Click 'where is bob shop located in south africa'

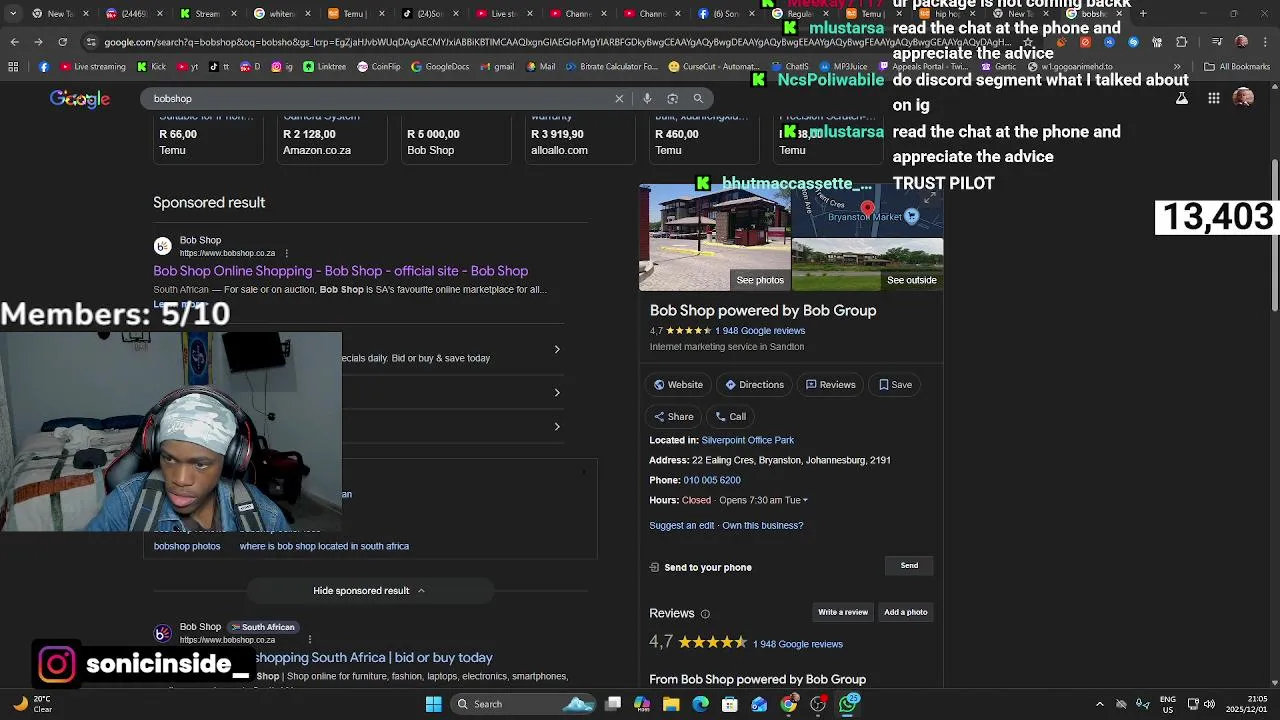pos(324,546)
